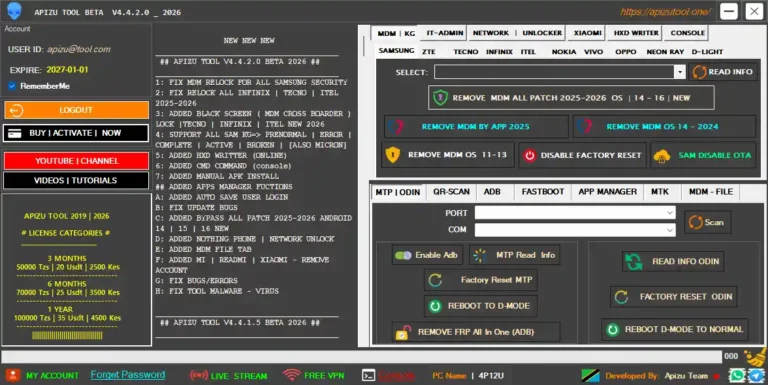The width and height of the screenshot is (768, 385).
Task: Click the green shield on Remove MDM All Patch
Action: (440, 97)
